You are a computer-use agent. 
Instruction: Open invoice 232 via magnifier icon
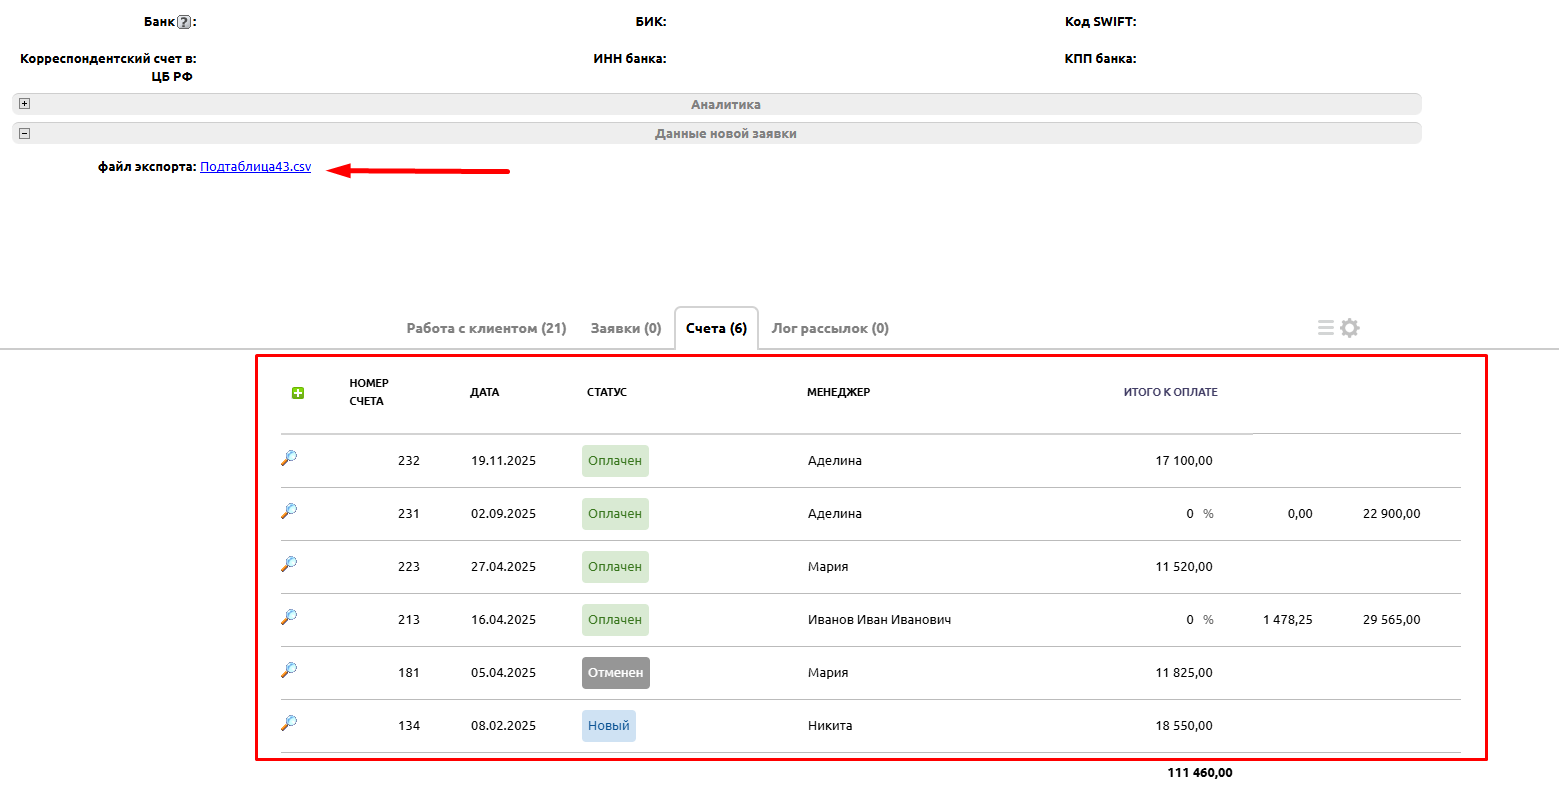tap(289, 458)
